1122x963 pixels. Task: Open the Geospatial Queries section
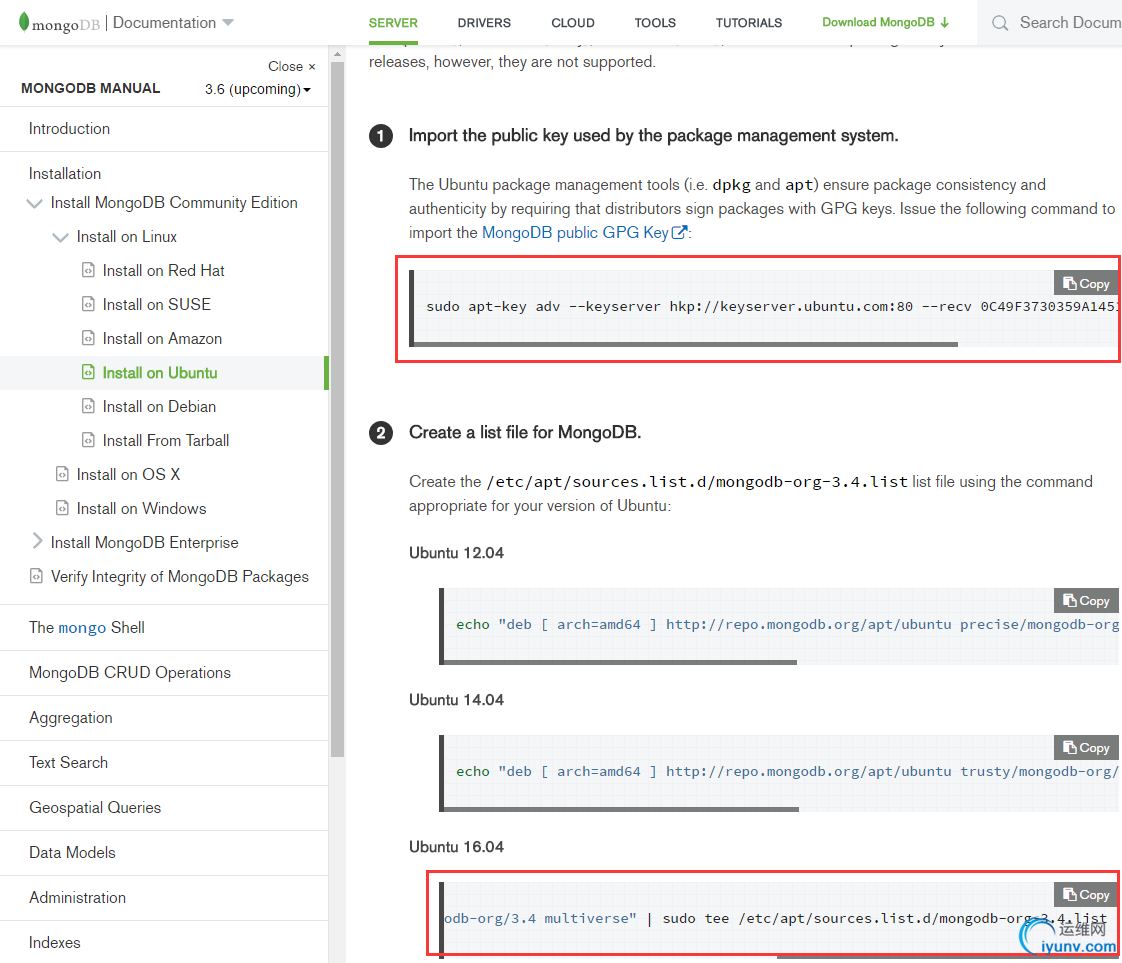pyautogui.click(x=95, y=808)
